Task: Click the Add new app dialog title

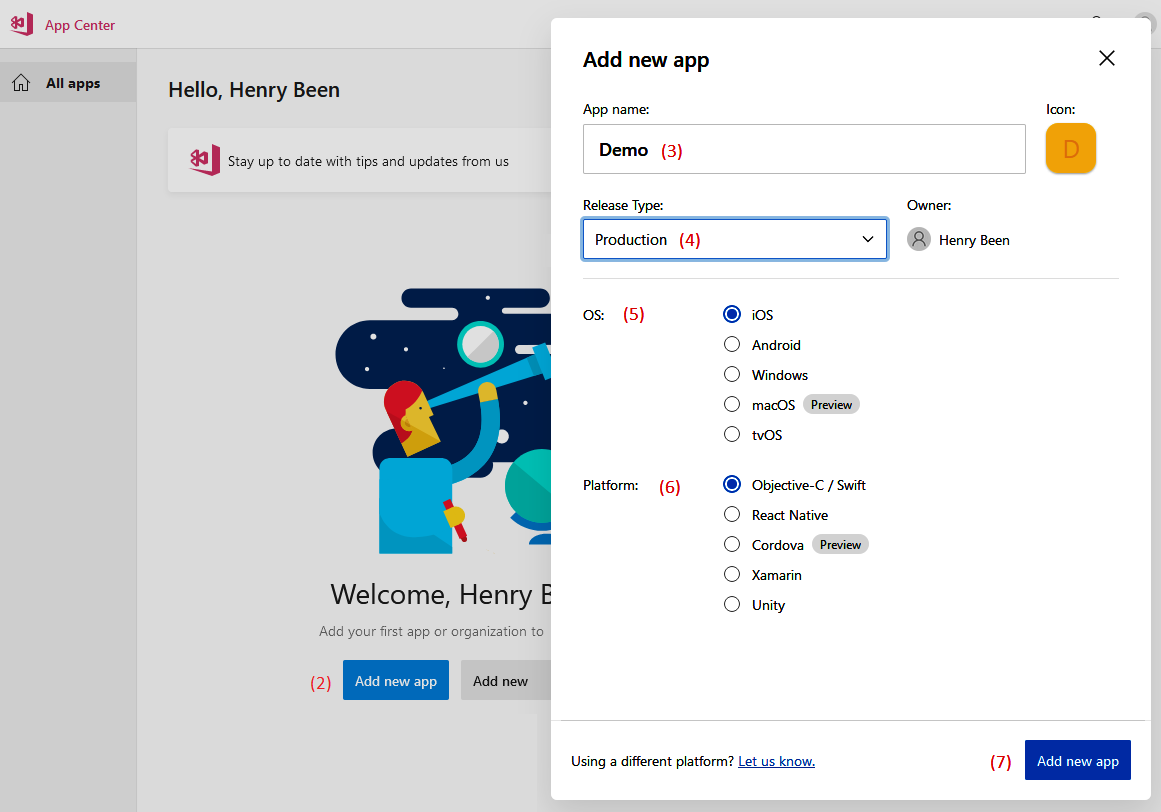Action: [x=646, y=60]
